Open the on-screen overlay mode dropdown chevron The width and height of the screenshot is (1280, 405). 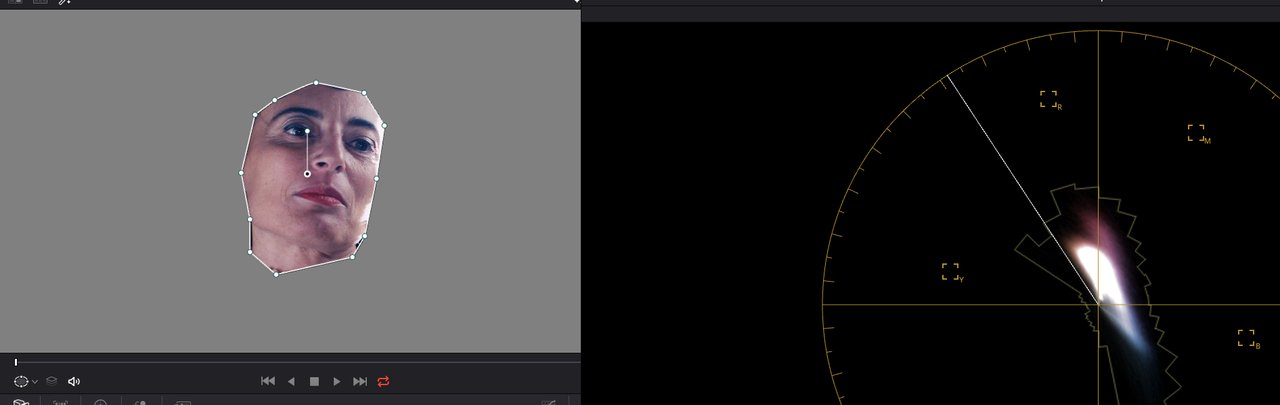pyautogui.click(x=35, y=382)
